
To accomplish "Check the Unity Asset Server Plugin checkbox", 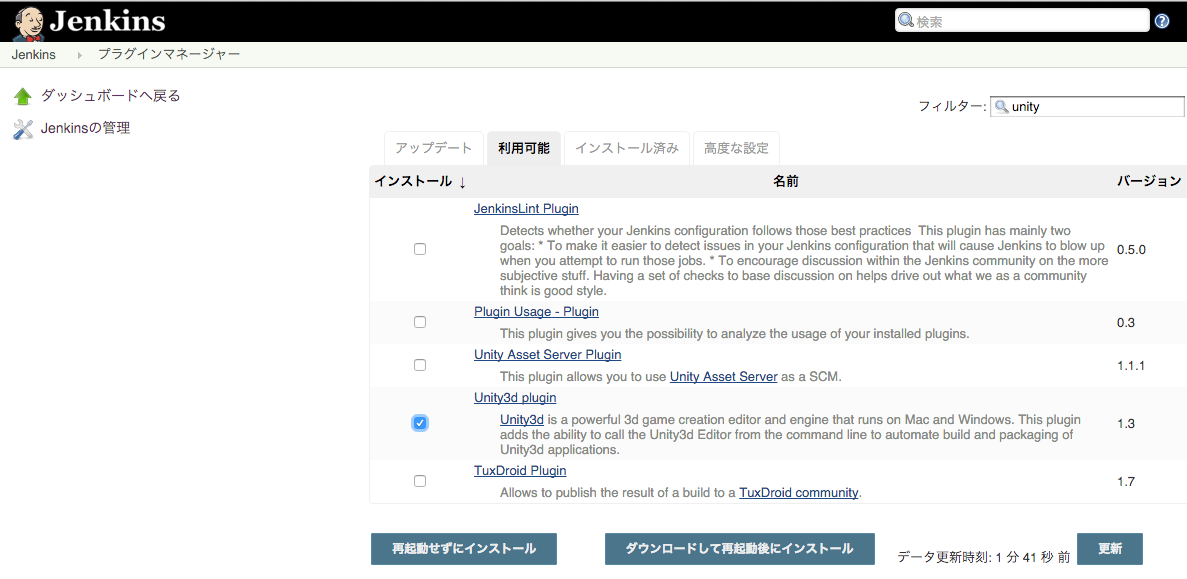I will click(420, 365).
